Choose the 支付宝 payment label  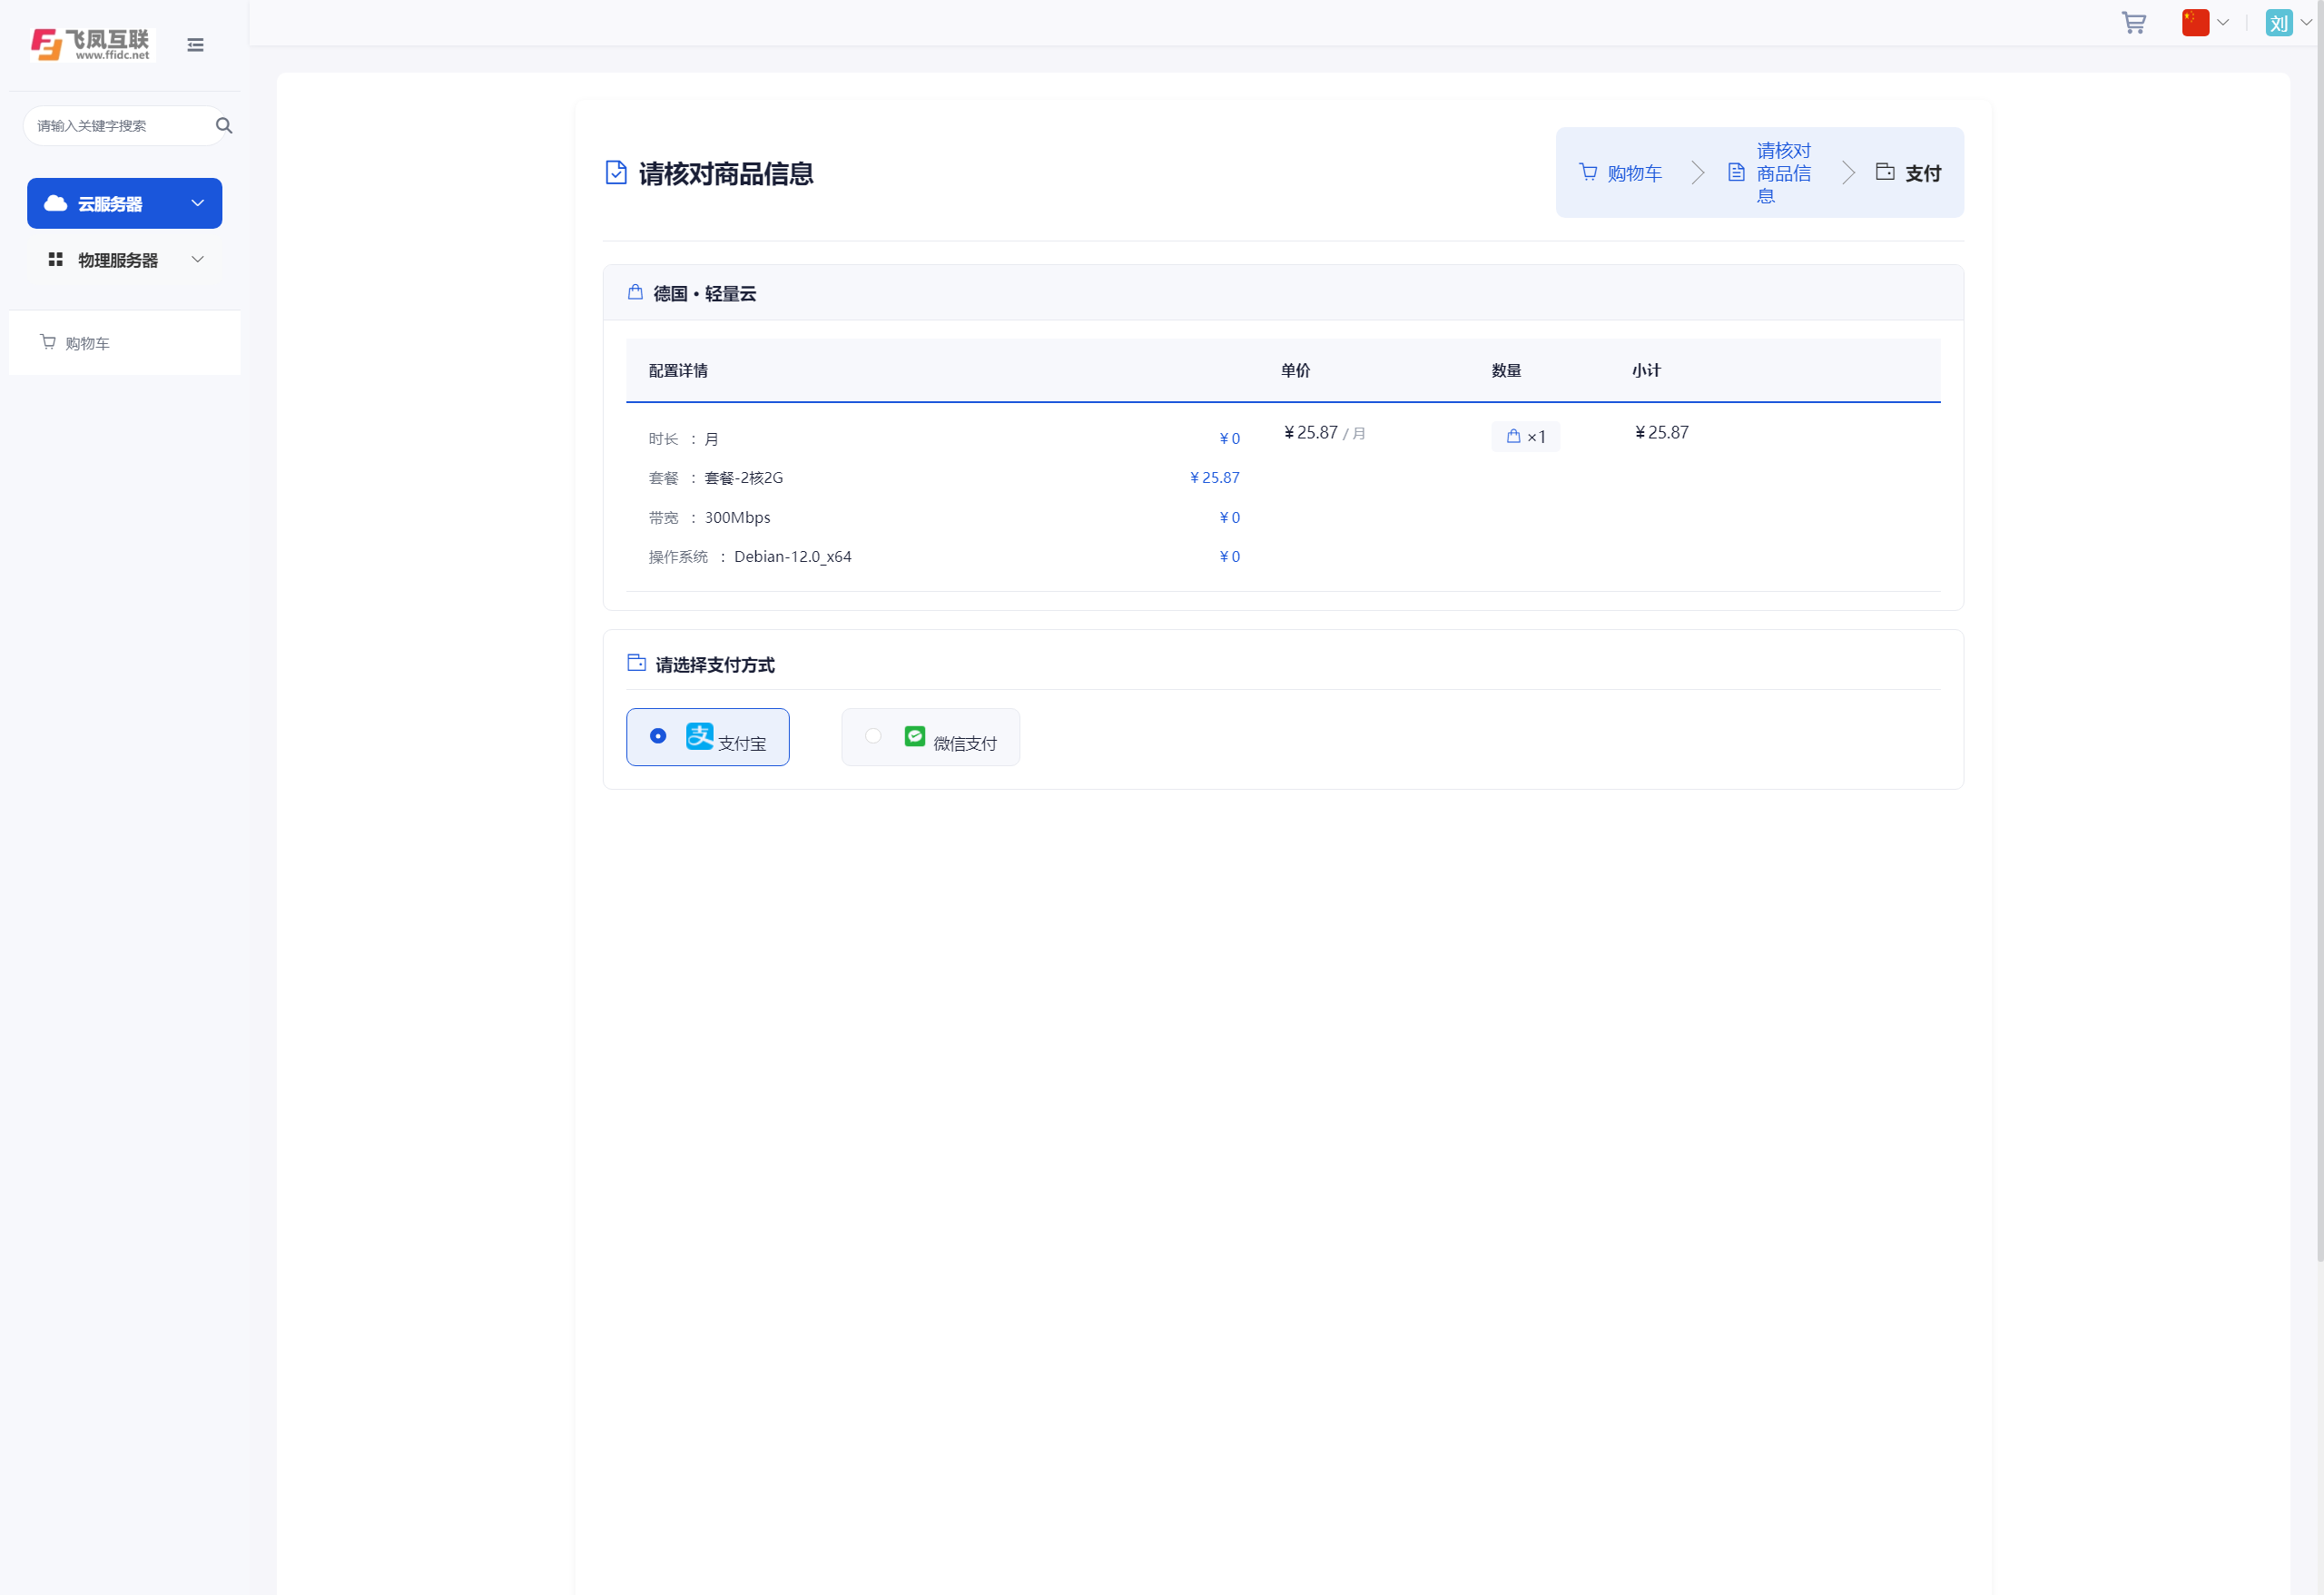click(x=742, y=744)
